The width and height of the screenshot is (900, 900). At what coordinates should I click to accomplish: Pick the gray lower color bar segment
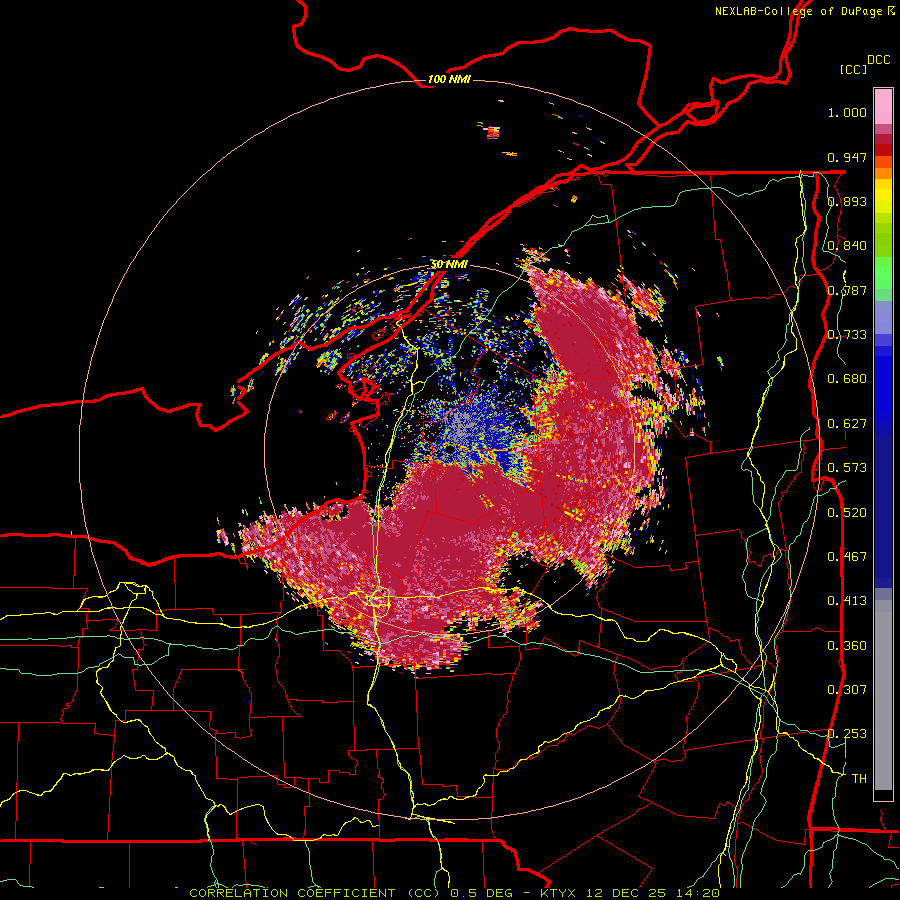pyautogui.click(x=883, y=695)
